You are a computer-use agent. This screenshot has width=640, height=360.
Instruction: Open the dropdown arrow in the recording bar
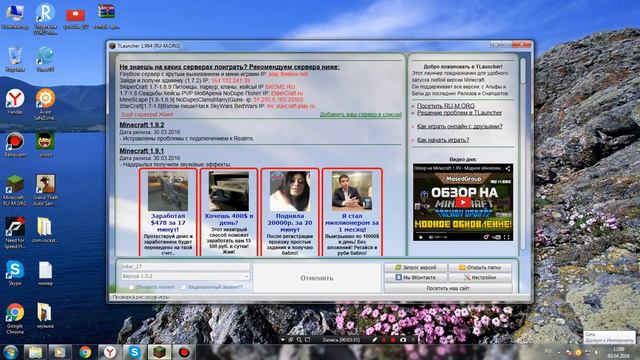coord(282,340)
